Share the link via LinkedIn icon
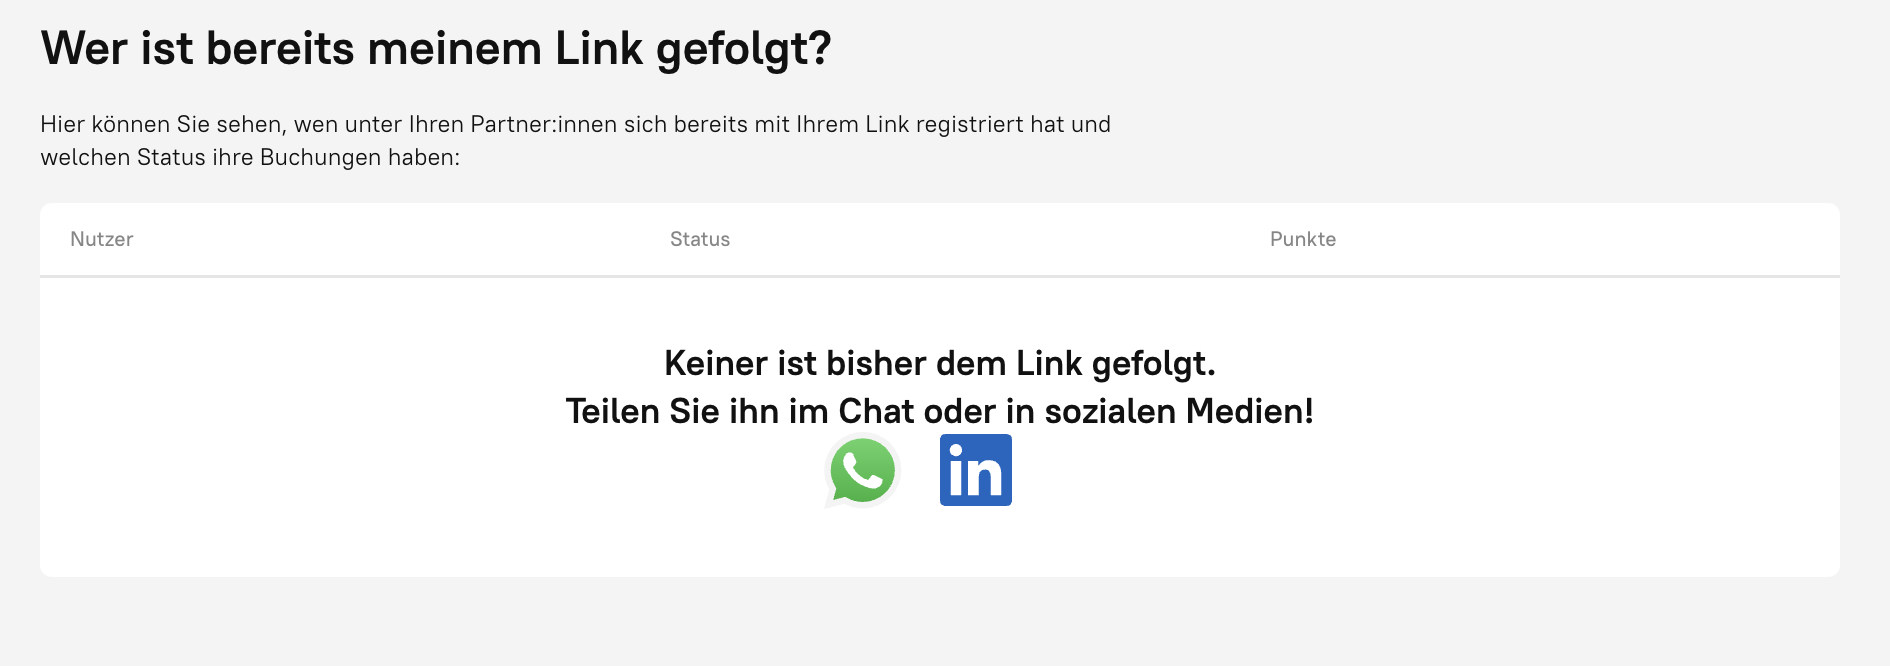Viewport: 1890px width, 666px height. [975, 470]
